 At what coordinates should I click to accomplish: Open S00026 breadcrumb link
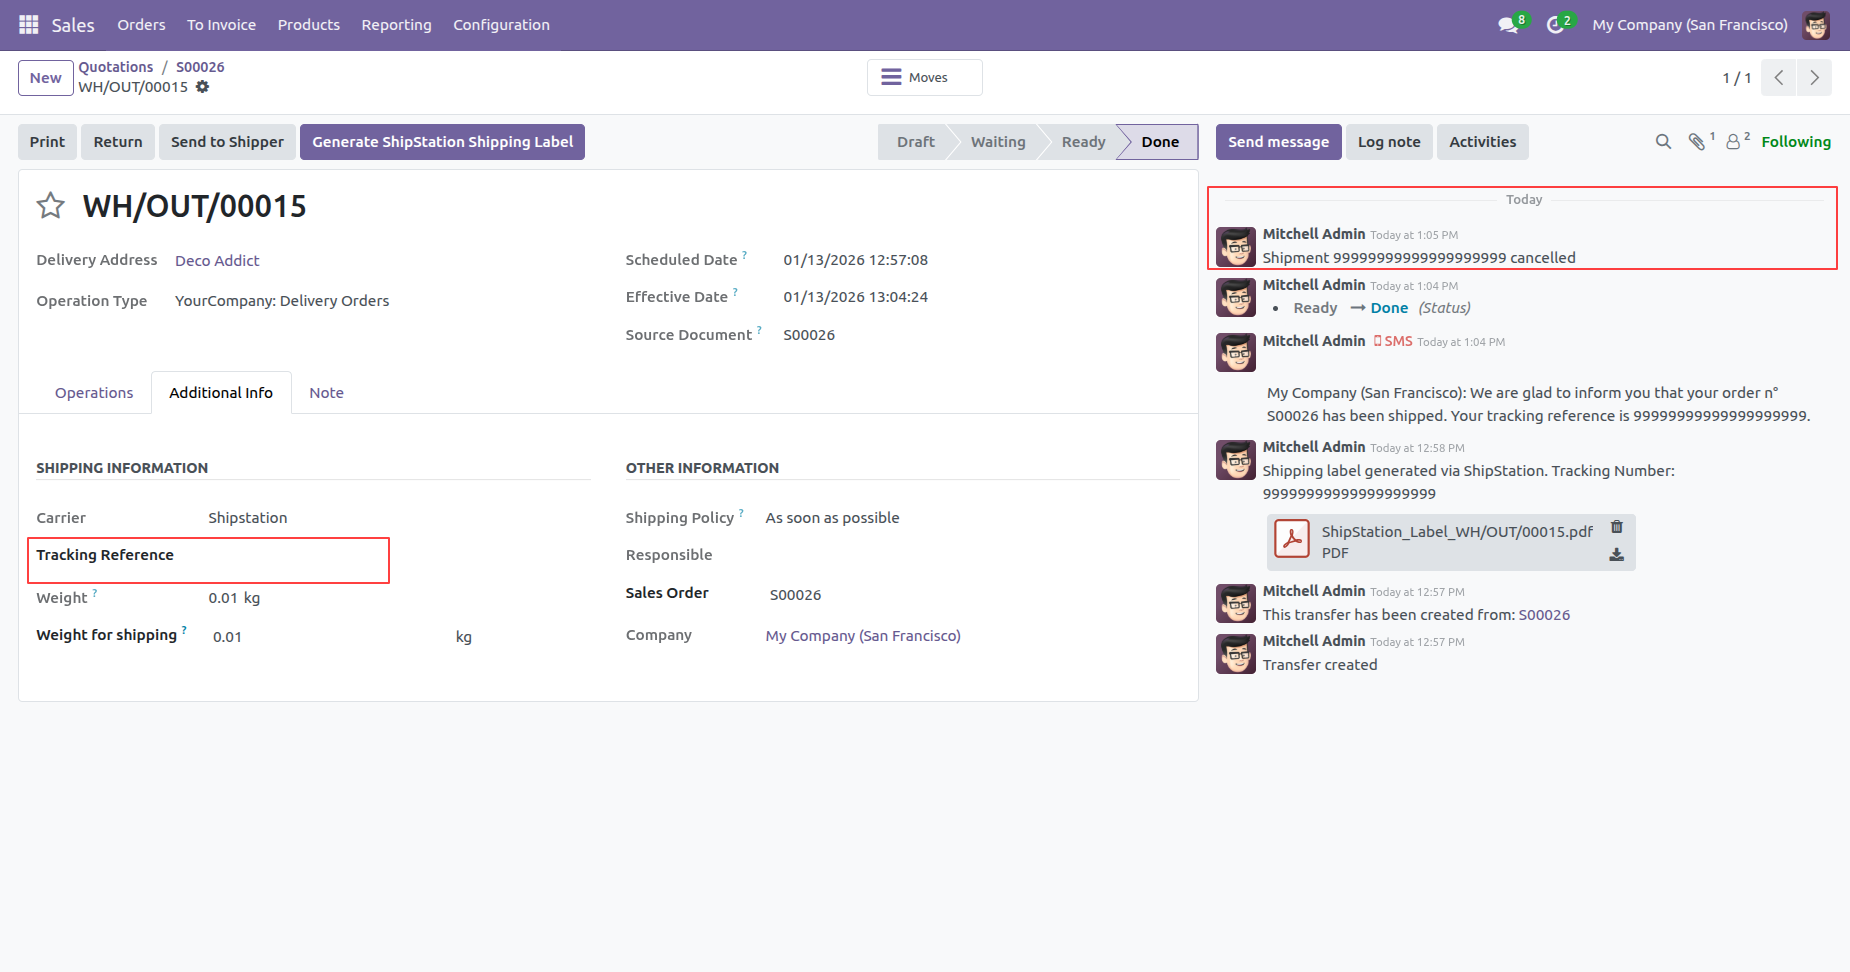(x=200, y=67)
